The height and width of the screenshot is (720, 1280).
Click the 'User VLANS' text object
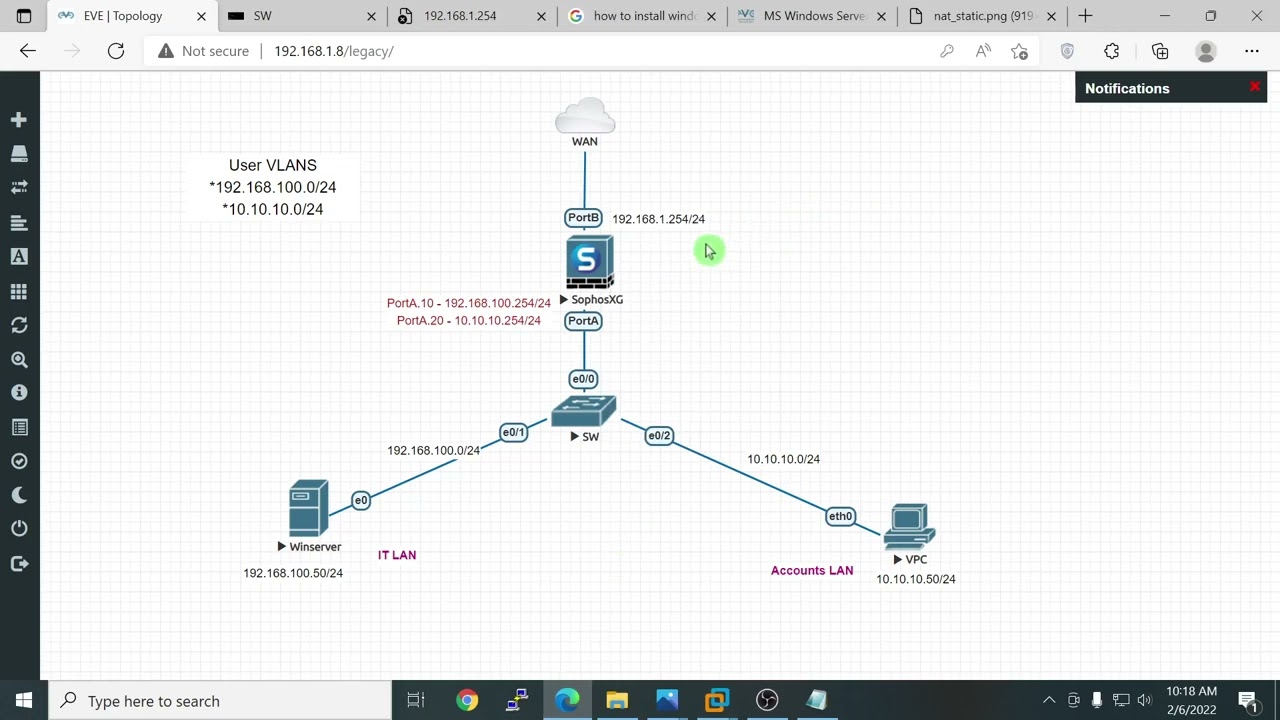coord(273,165)
